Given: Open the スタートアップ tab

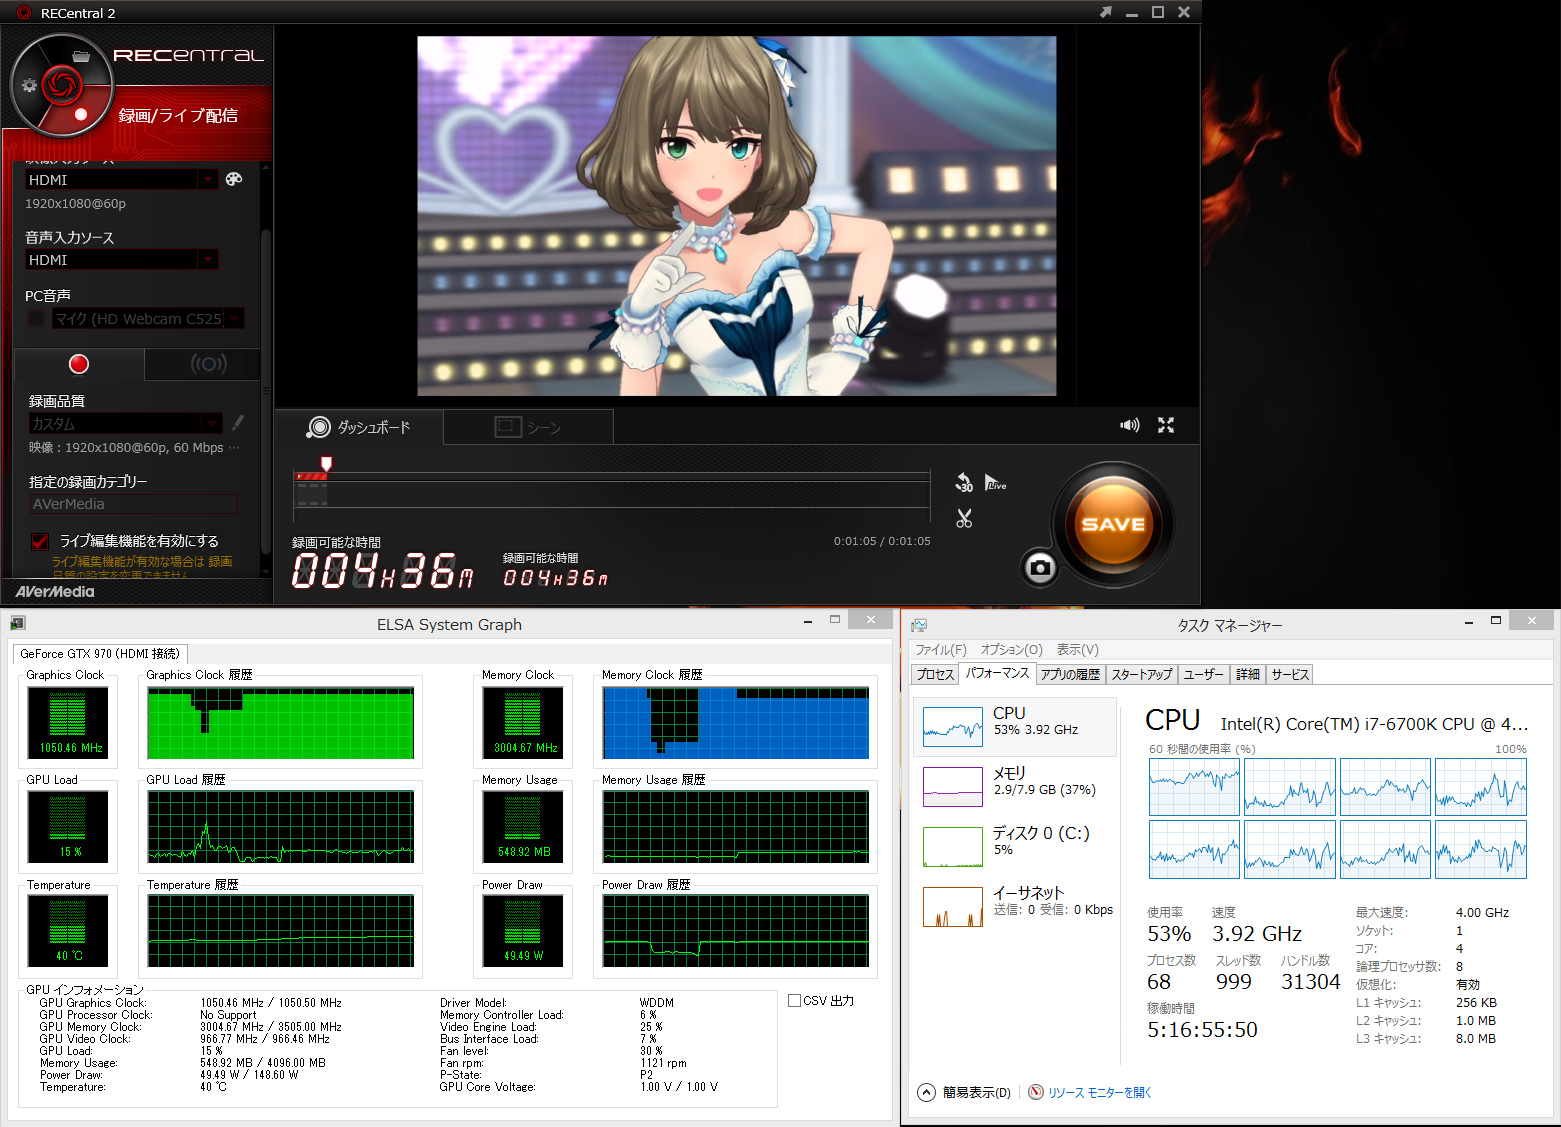Looking at the screenshot, I should point(1142,675).
